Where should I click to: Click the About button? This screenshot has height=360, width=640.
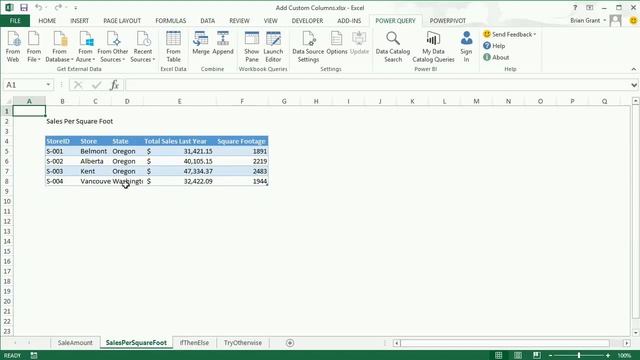pos(496,57)
